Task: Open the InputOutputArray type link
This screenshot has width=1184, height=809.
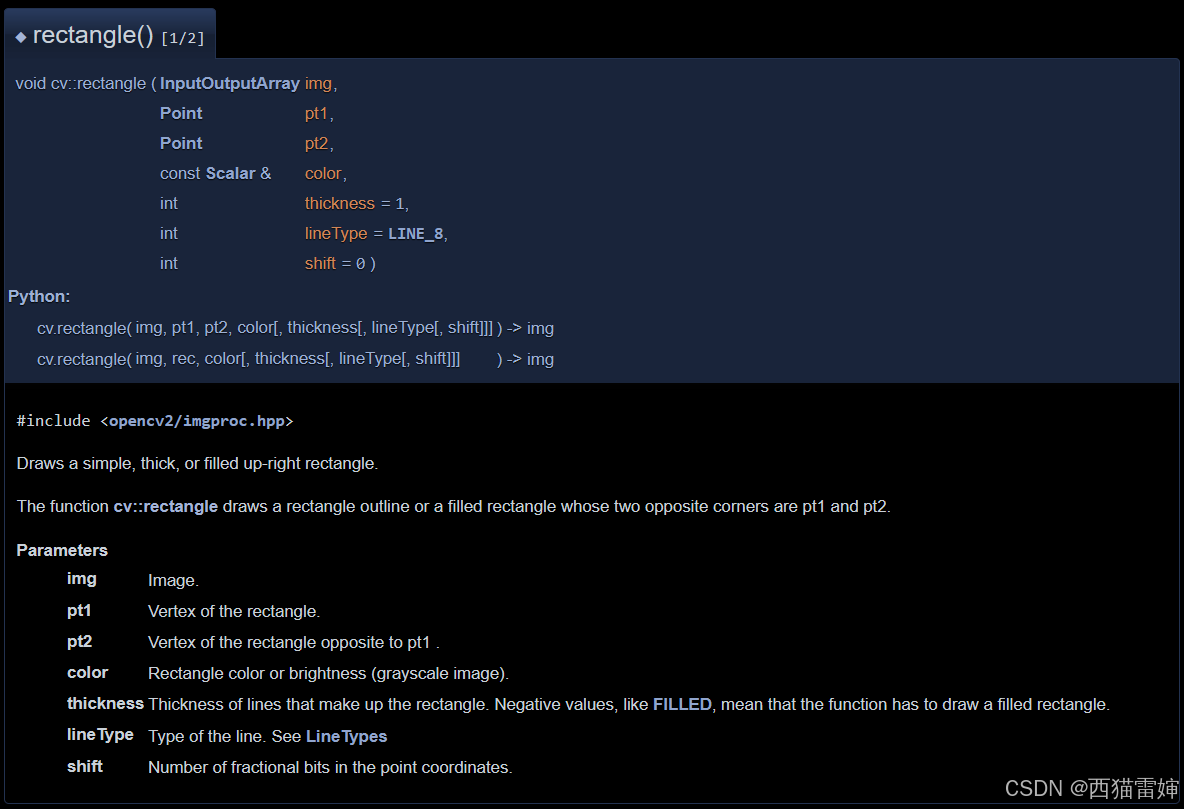Action: click(x=230, y=83)
